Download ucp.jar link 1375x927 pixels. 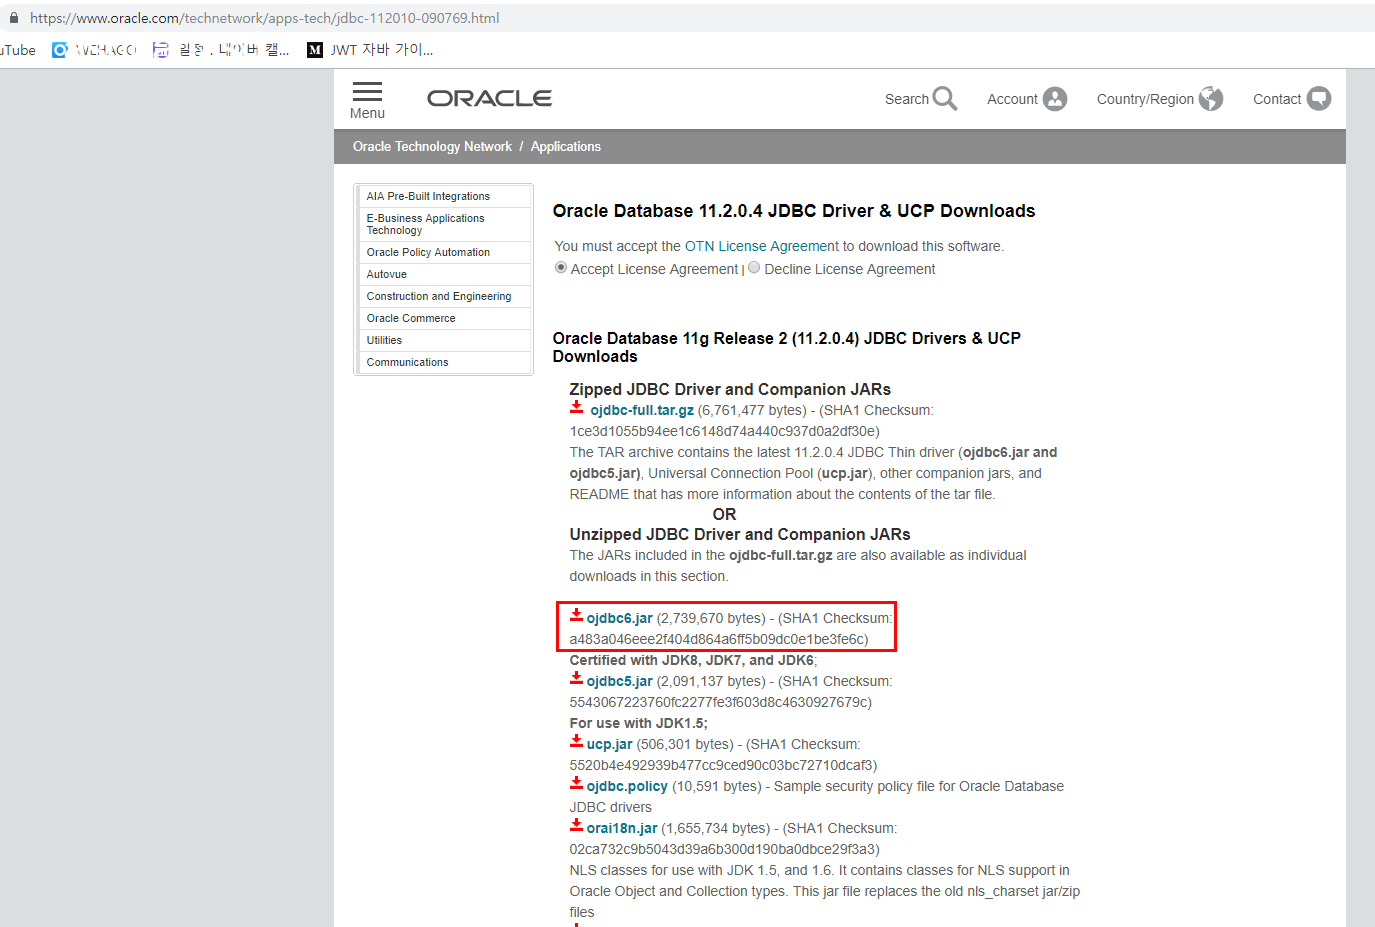[x=610, y=744]
